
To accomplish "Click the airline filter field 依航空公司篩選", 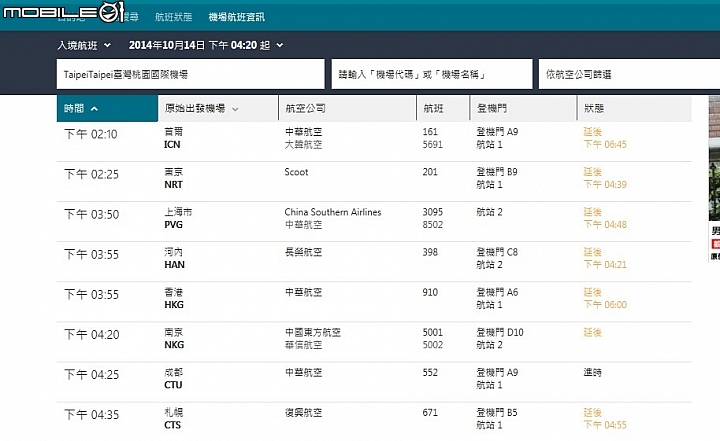I will 629,74.
